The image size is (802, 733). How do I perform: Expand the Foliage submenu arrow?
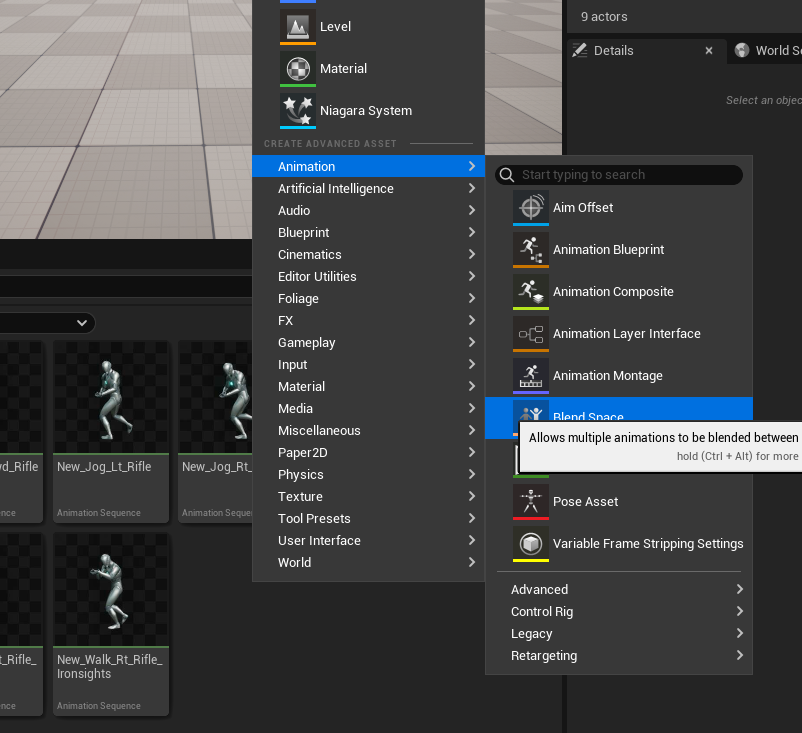(x=472, y=298)
